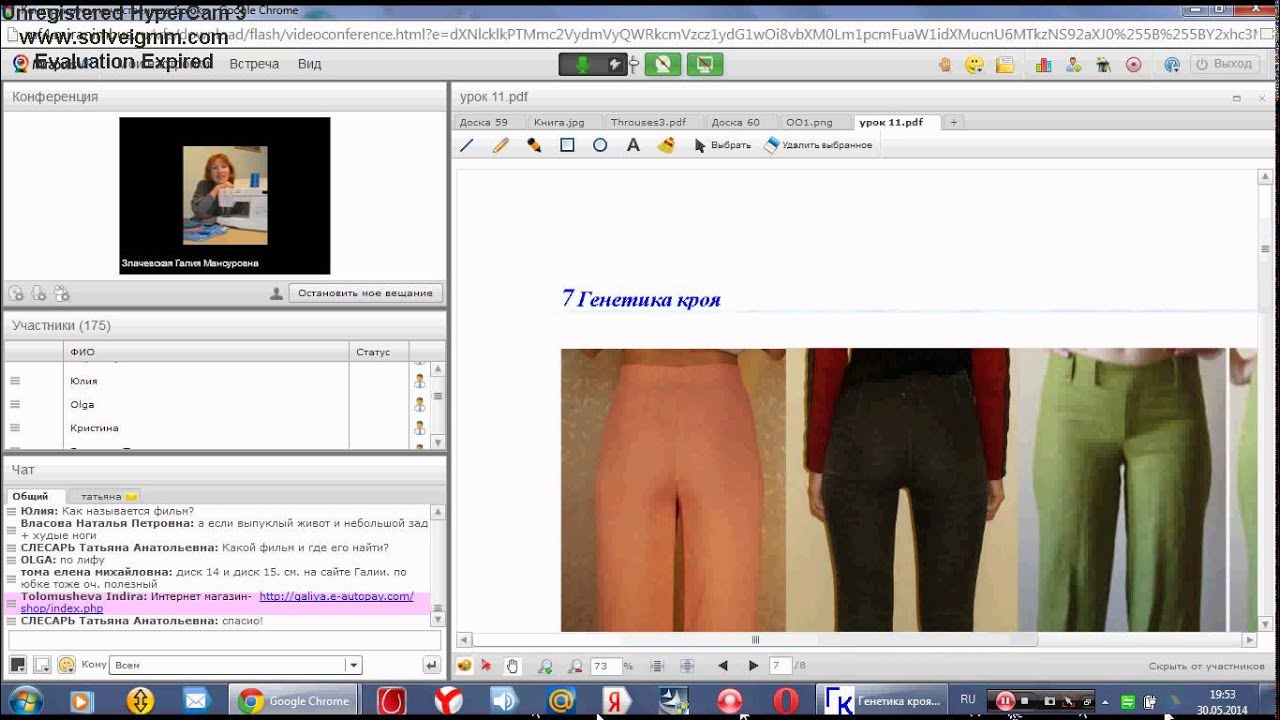Screen dimensions: 1280x720
Task: Click fit to width icon
Action: pos(657,666)
